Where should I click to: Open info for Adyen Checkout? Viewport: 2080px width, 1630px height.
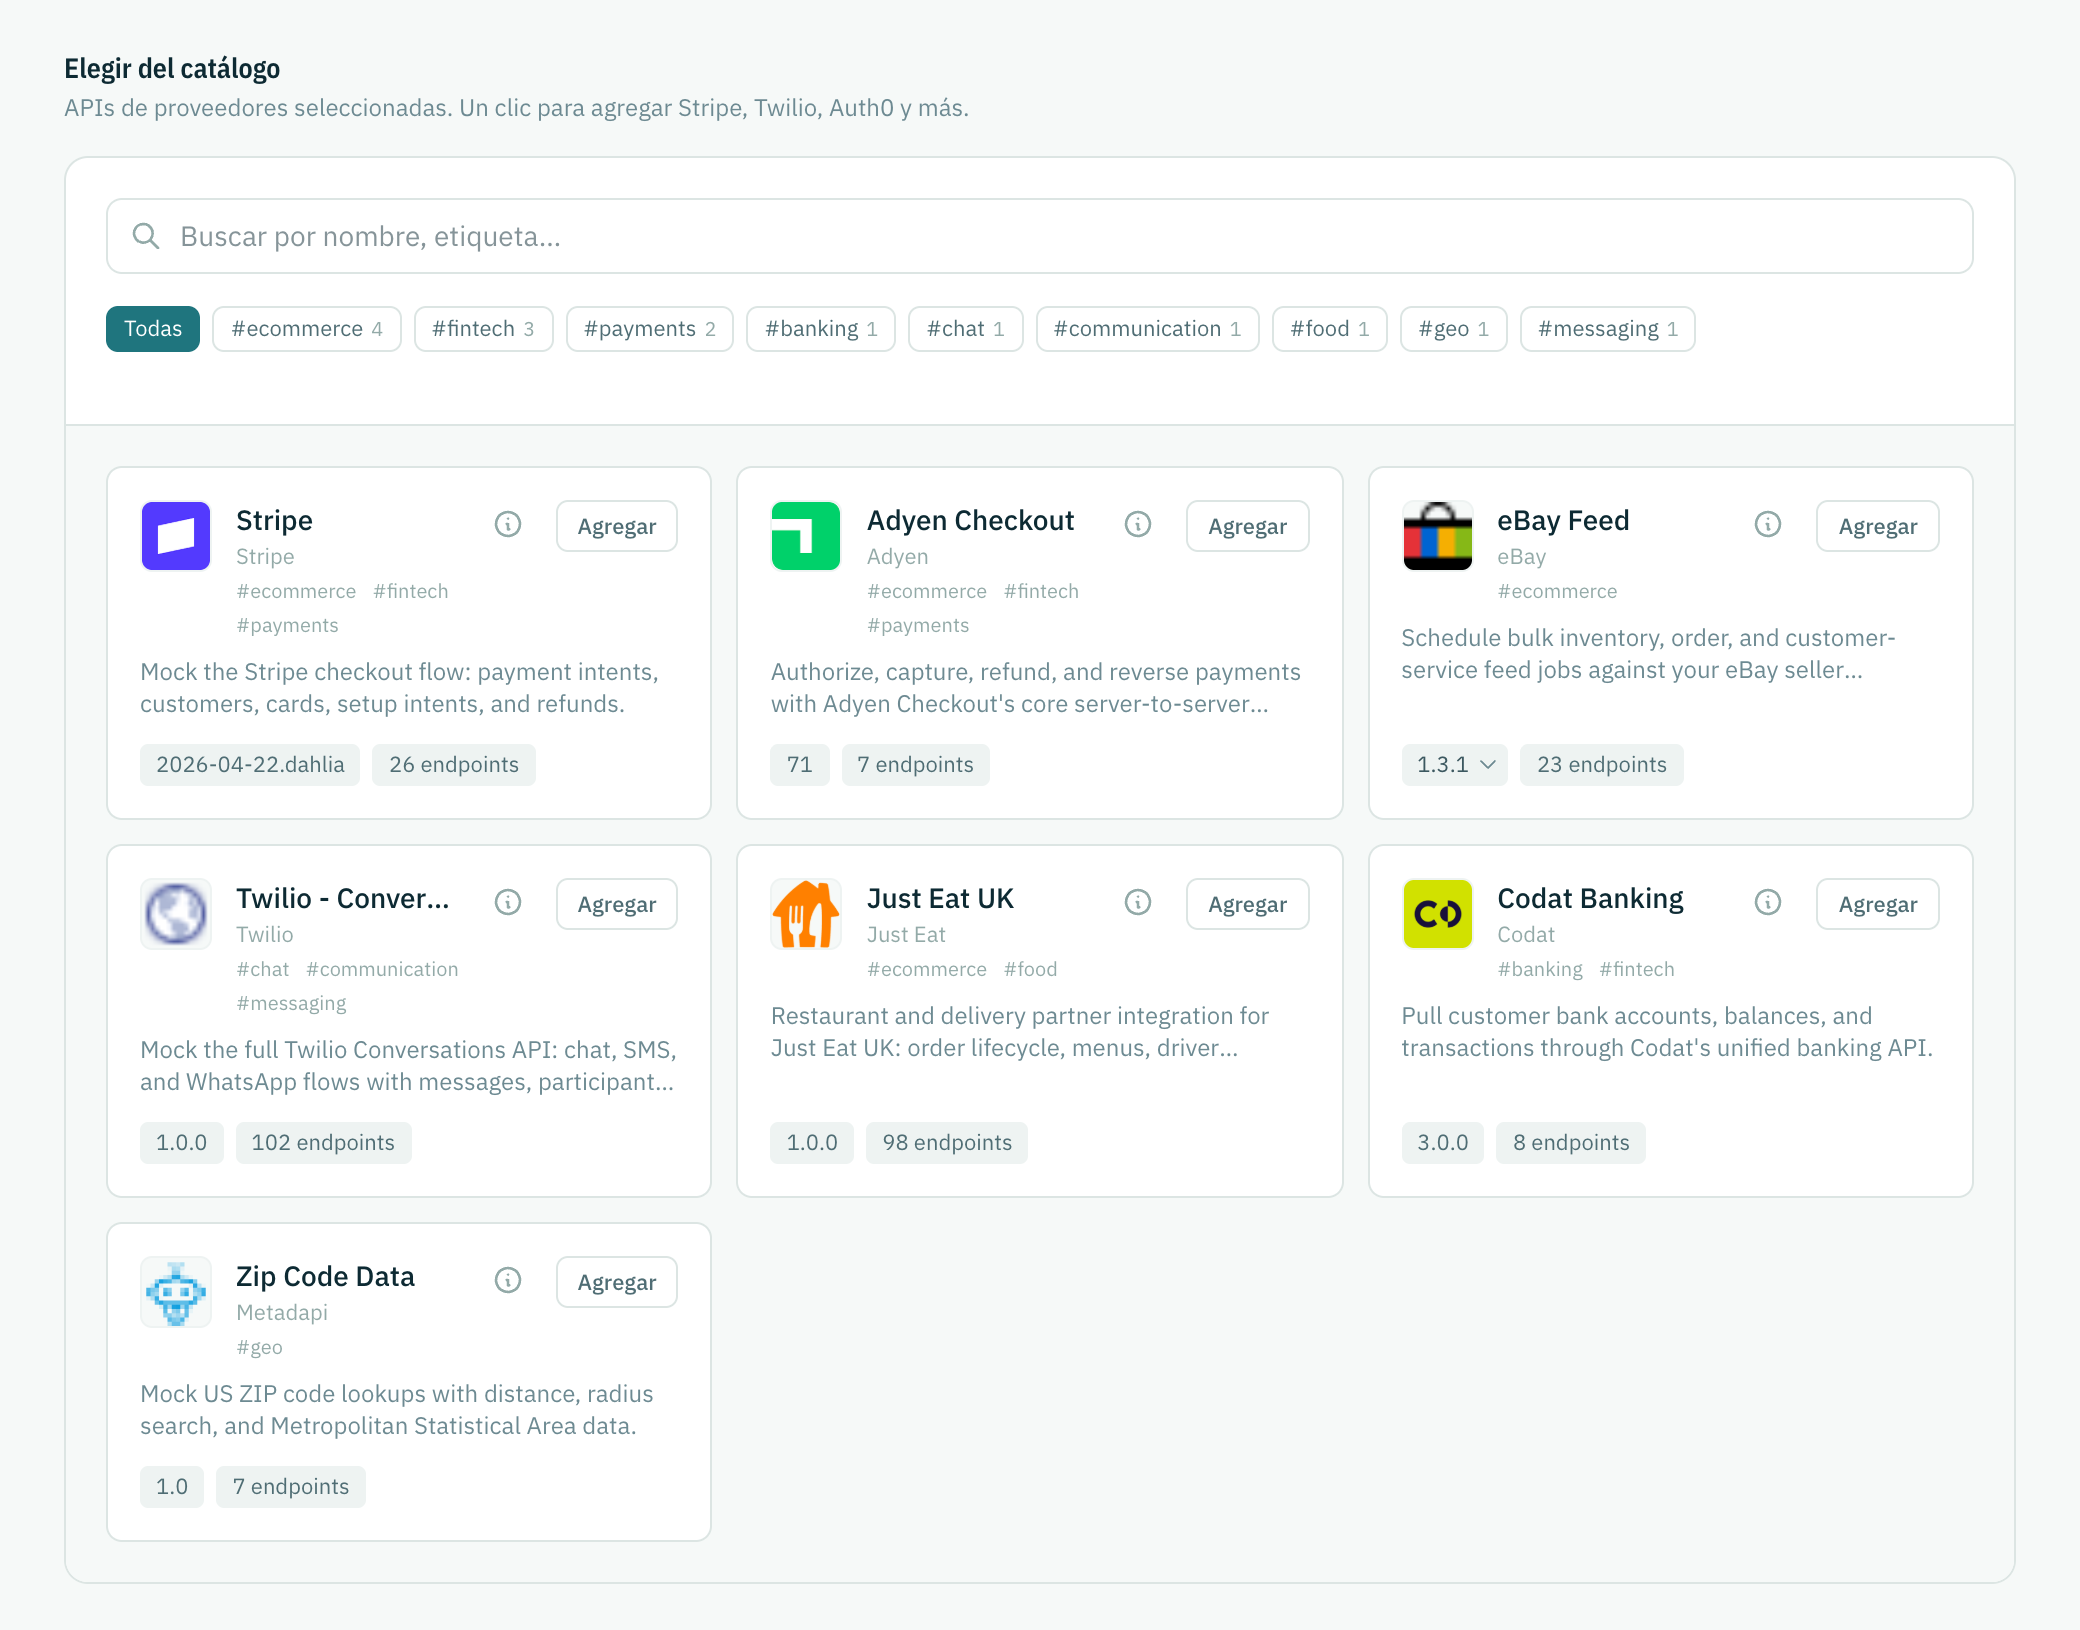(x=1138, y=524)
